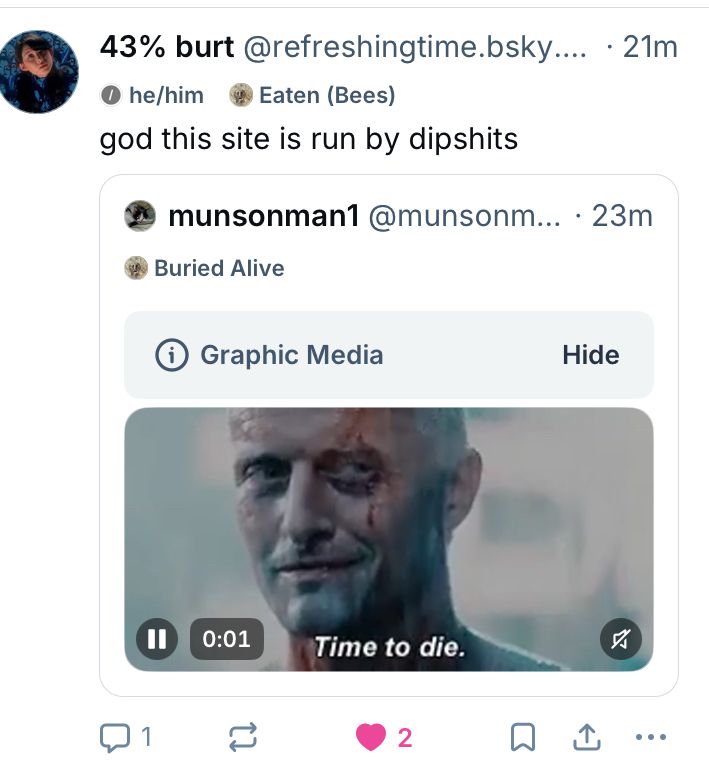Open the 21m post timestamp
This screenshot has width=709, height=771.
pyautogui.click(x=649, y=46)
